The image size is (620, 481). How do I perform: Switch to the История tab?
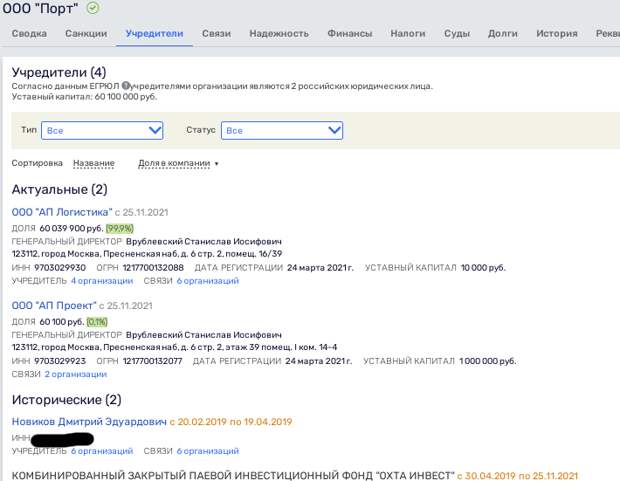coord(557,34)
